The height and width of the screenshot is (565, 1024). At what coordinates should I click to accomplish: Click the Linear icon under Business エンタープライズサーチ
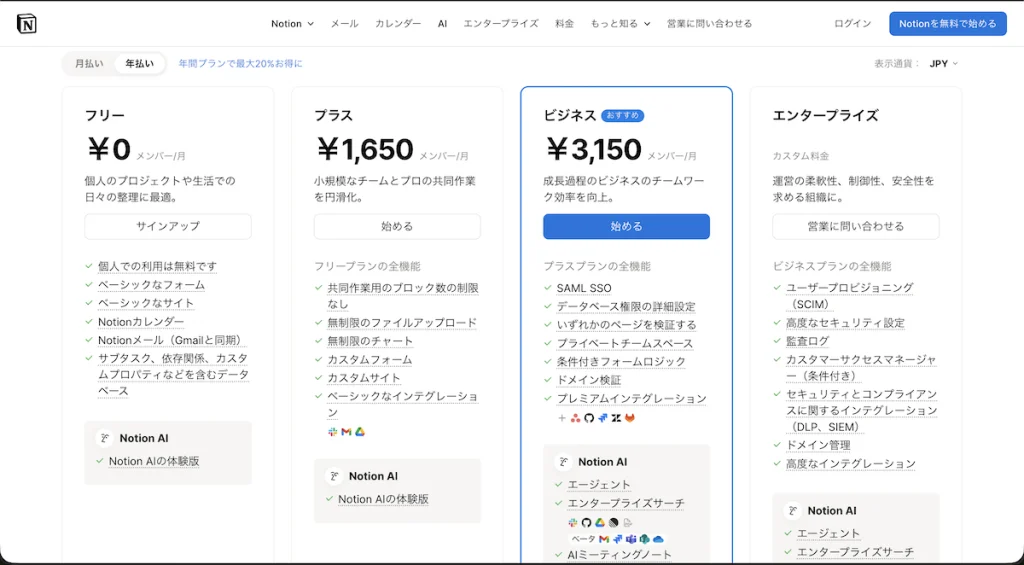[x=613, y=523]
